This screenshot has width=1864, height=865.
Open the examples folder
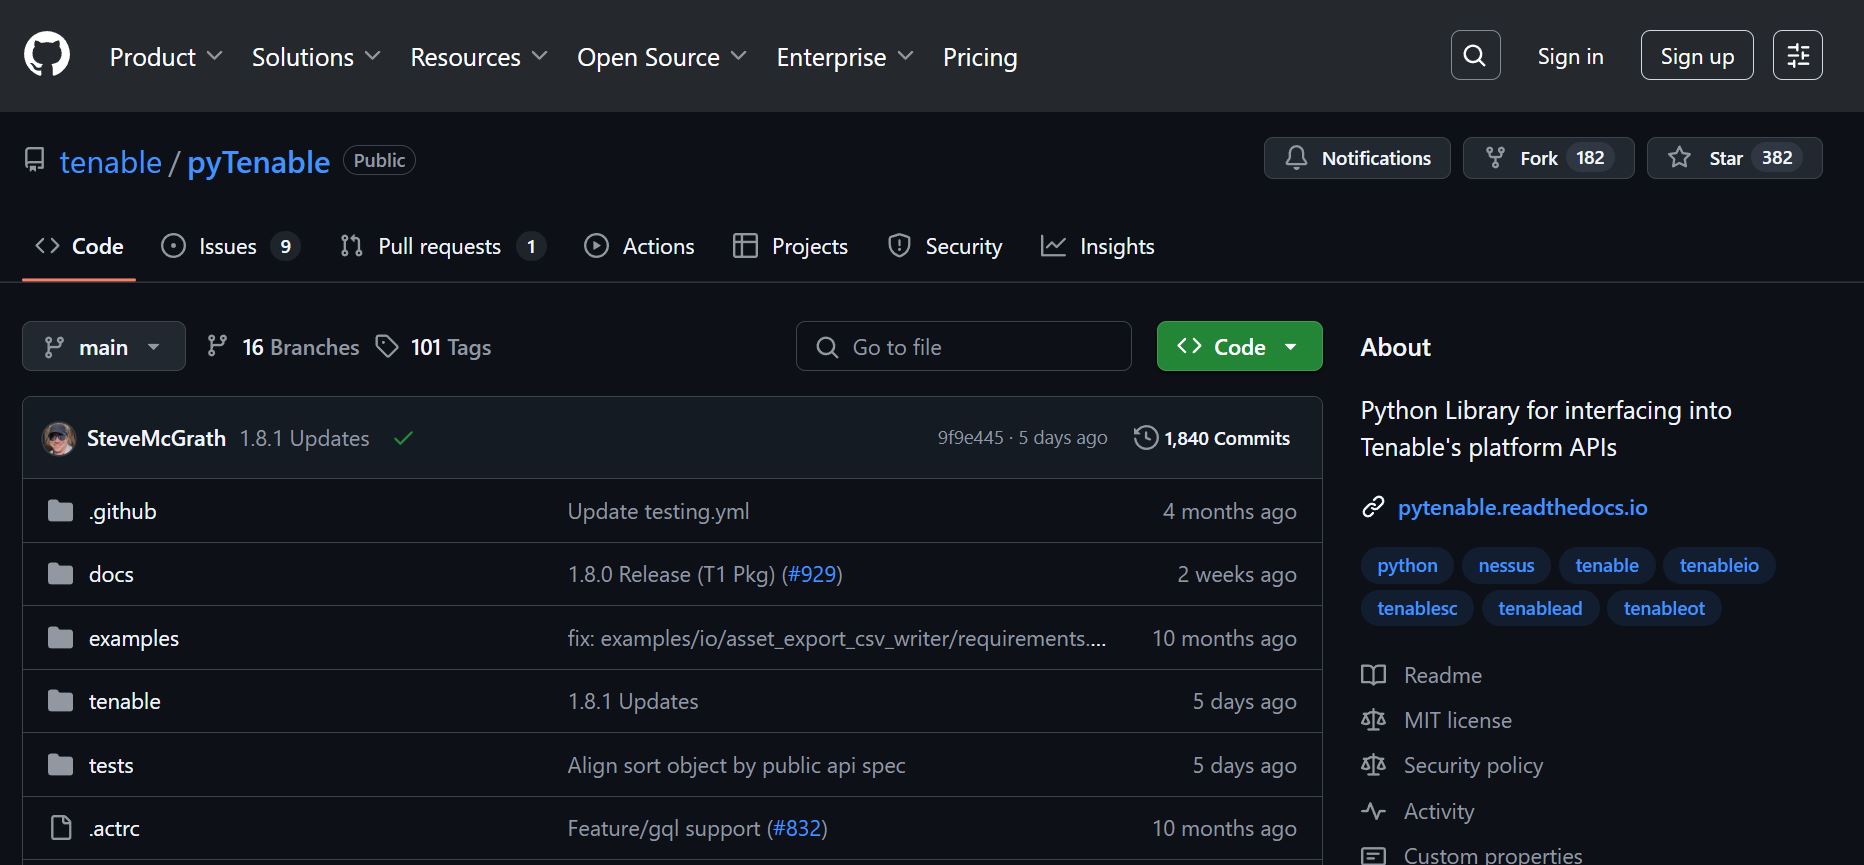[134, 638]
